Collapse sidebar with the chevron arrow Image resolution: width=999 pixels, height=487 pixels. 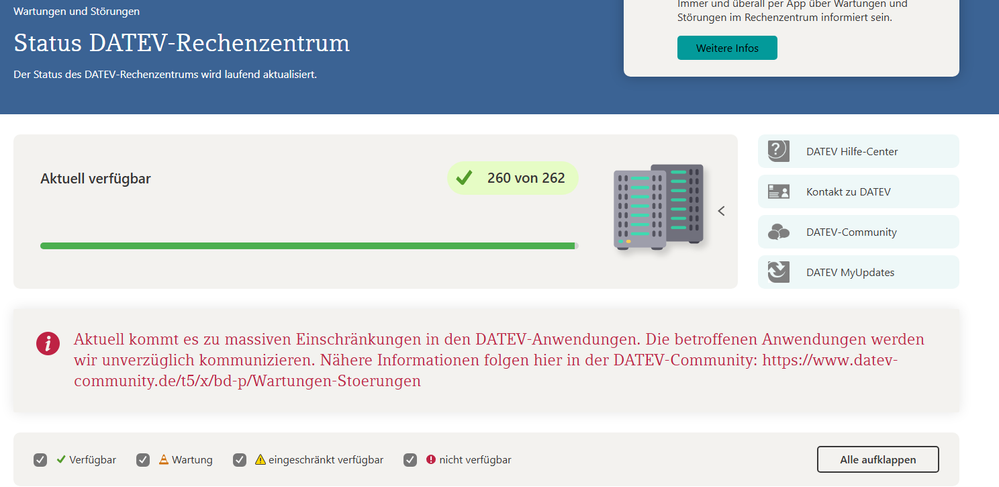[x=721, y=211]
